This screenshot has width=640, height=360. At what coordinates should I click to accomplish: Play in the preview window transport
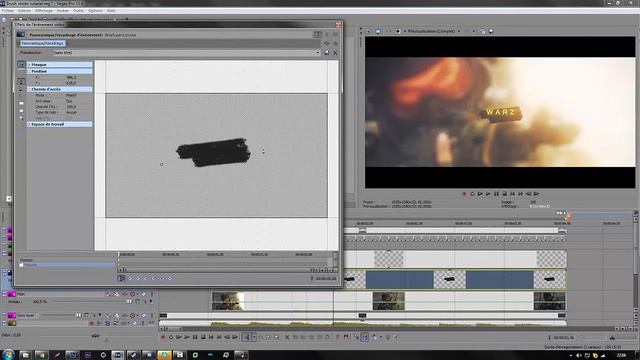(488, 194)
